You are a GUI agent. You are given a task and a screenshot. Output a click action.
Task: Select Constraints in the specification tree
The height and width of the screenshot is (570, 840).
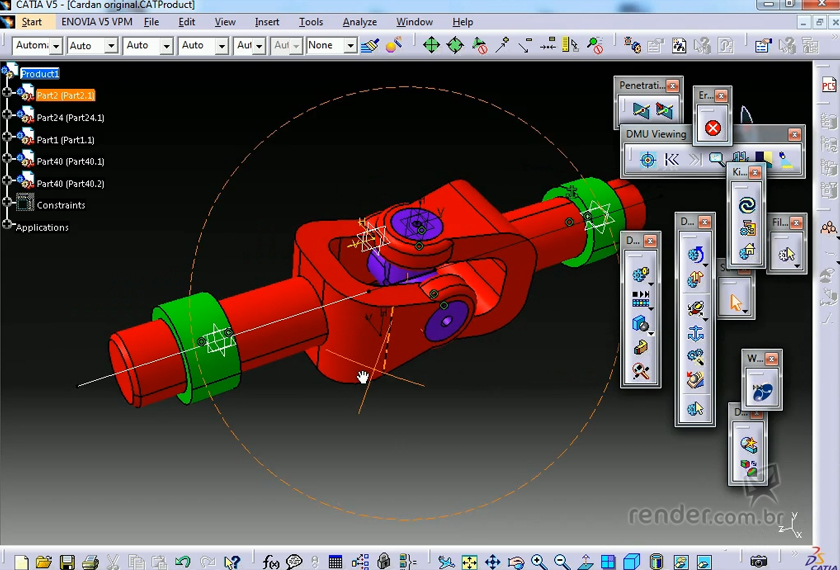(x=60, y=205)
